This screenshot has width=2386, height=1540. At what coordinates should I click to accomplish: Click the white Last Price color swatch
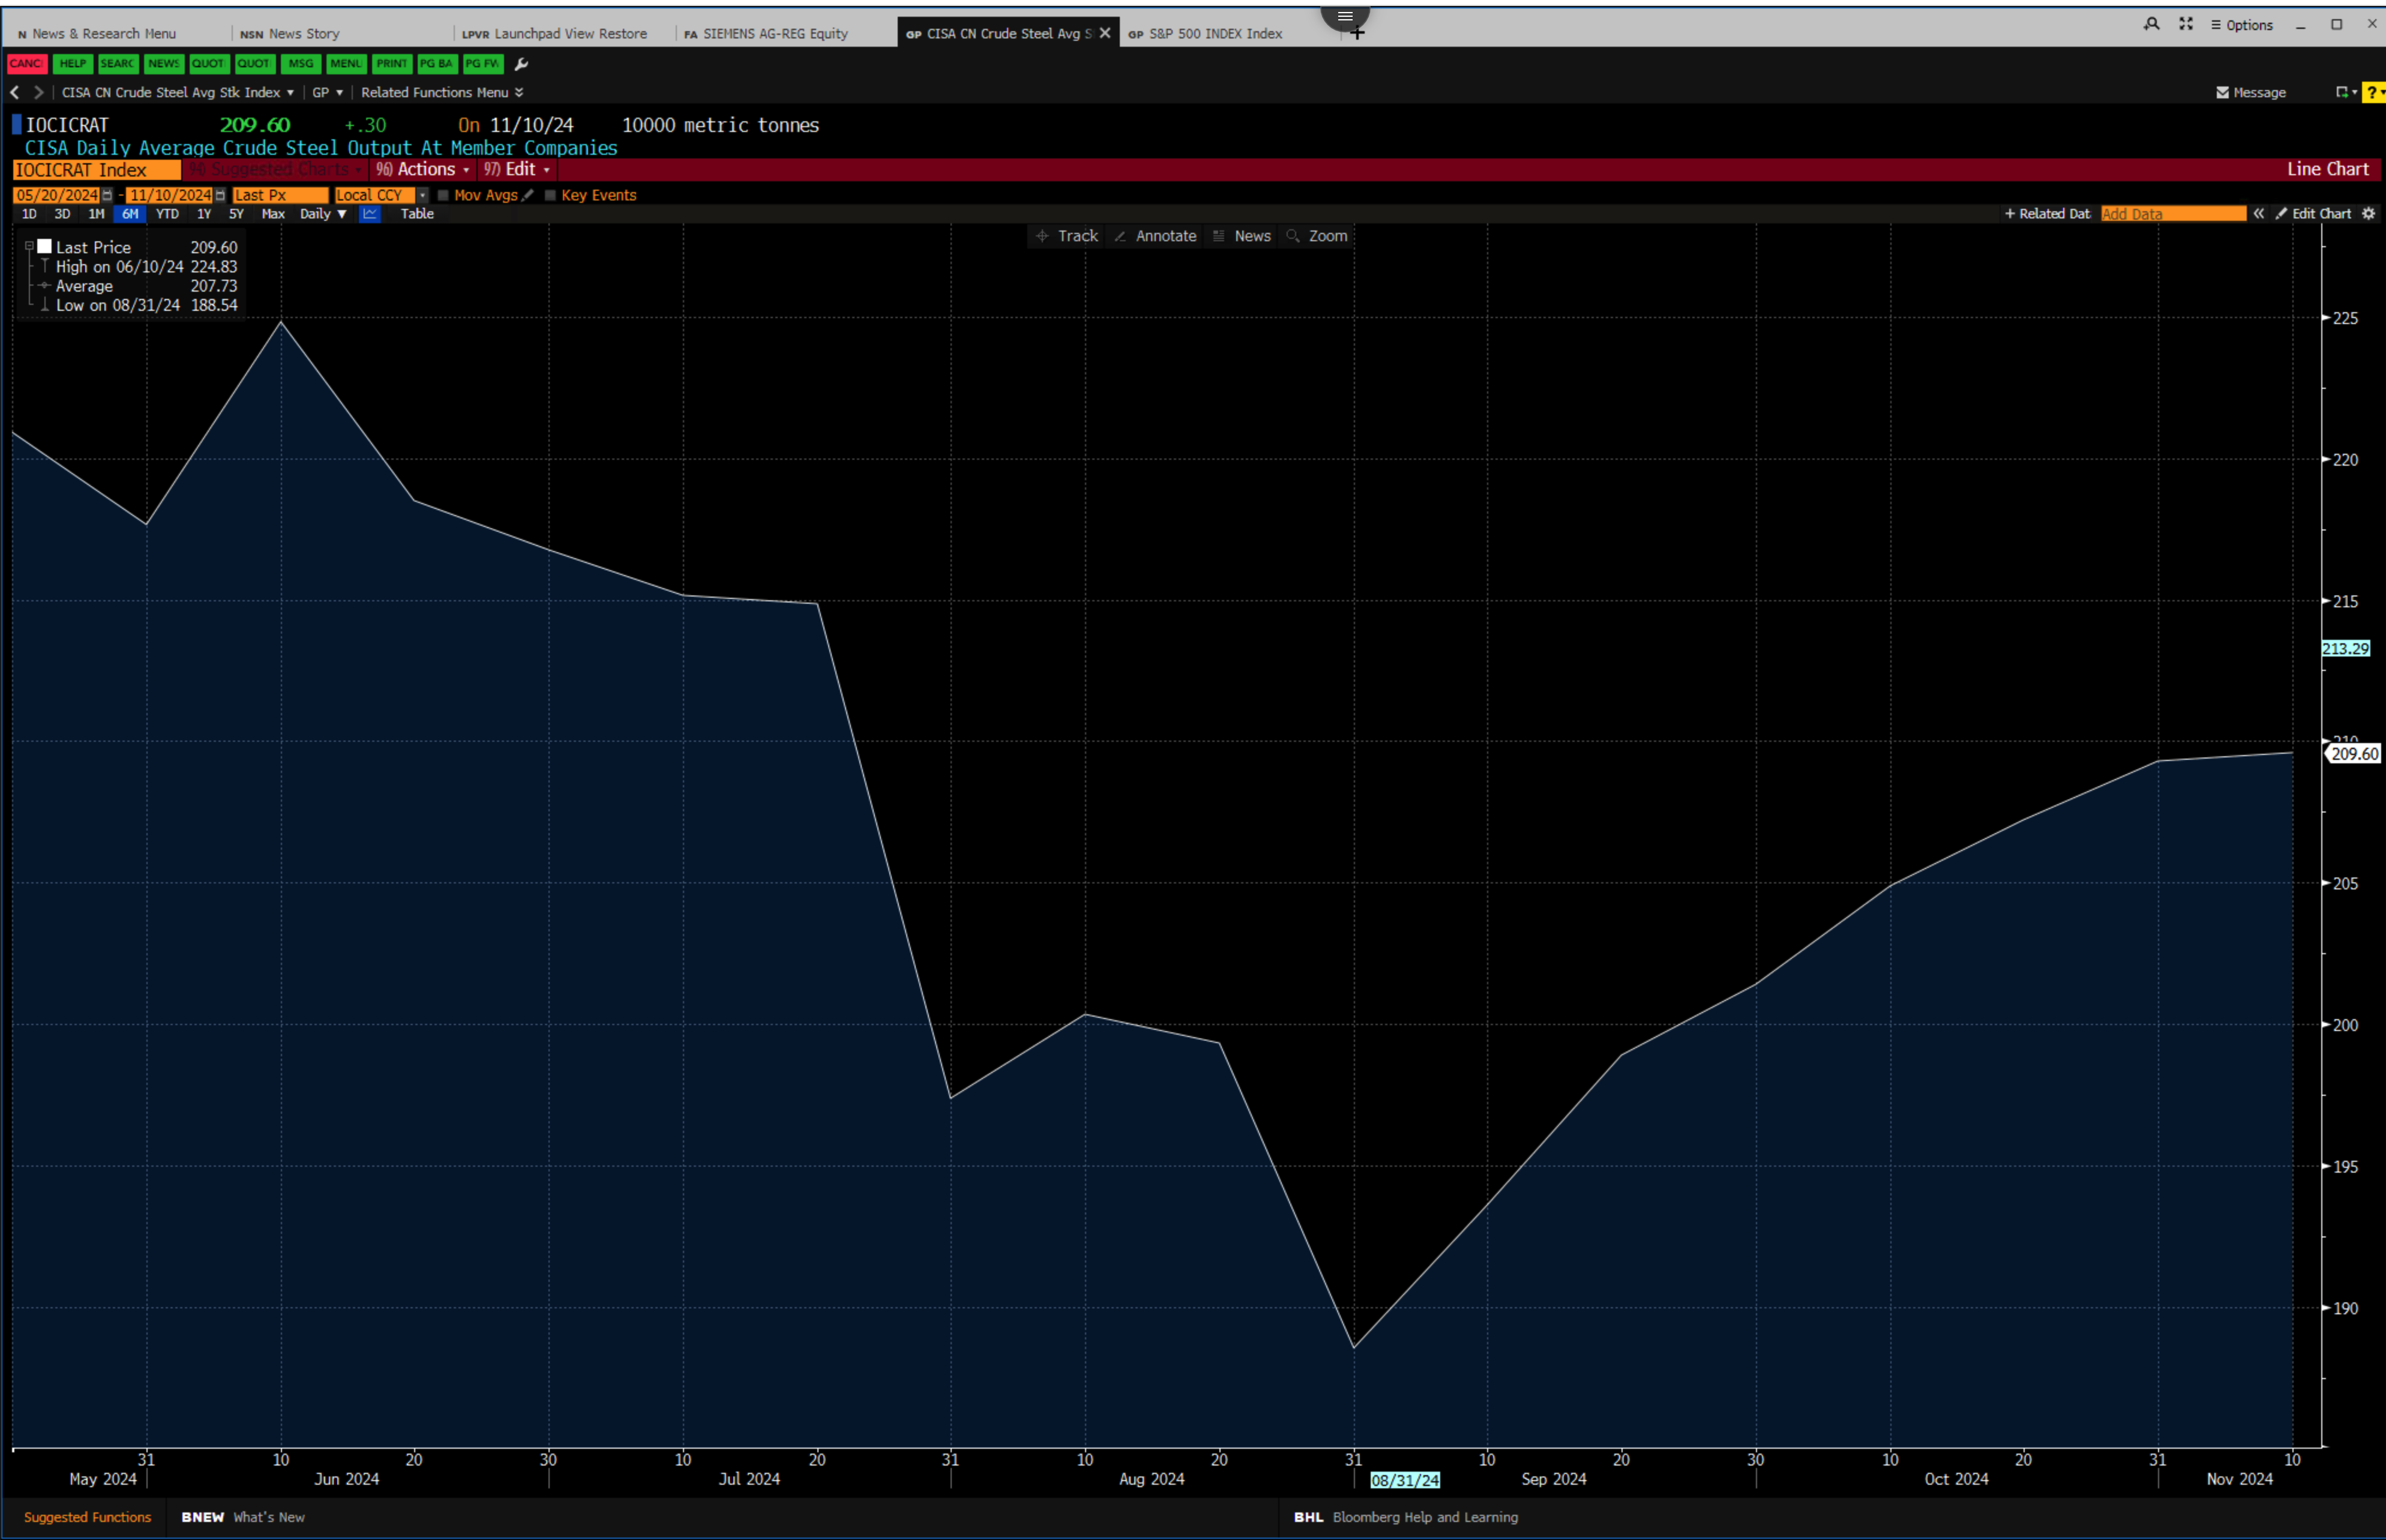(x=44, y=246)
